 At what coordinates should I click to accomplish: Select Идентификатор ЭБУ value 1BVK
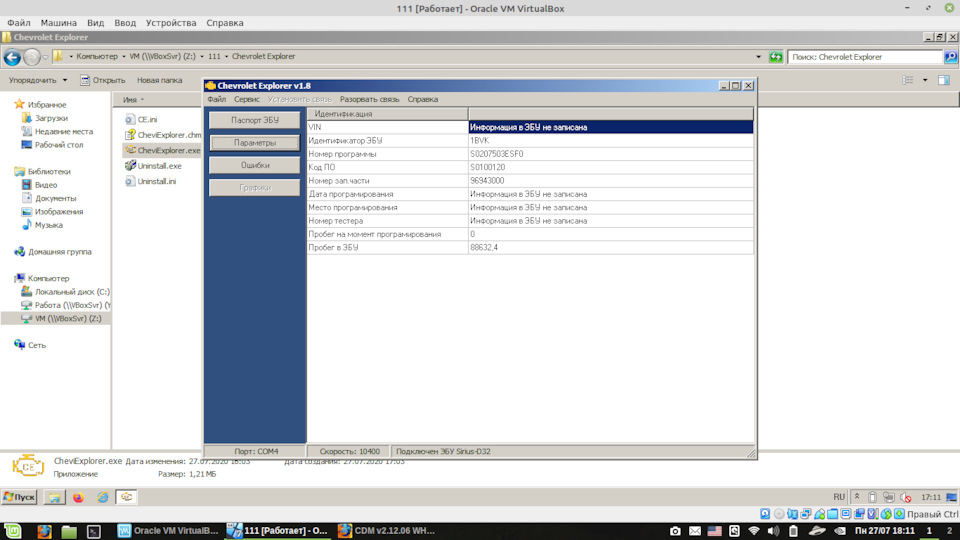click(610, 141)
